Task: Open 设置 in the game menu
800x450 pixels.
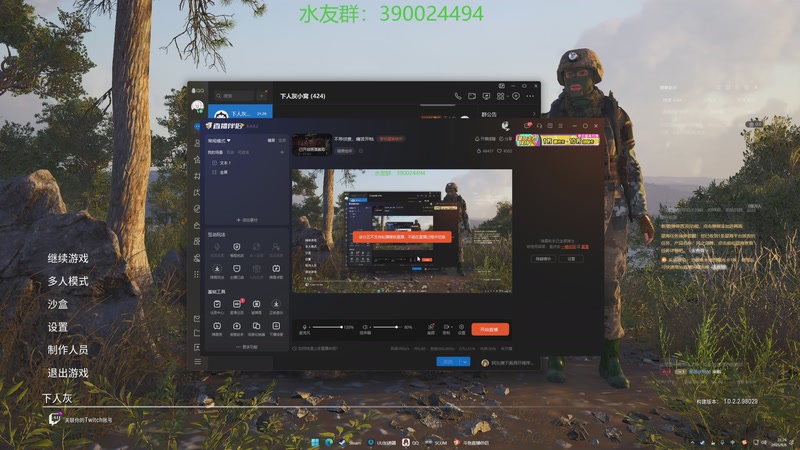Action: pyautogui.click(x=58, y=327)
